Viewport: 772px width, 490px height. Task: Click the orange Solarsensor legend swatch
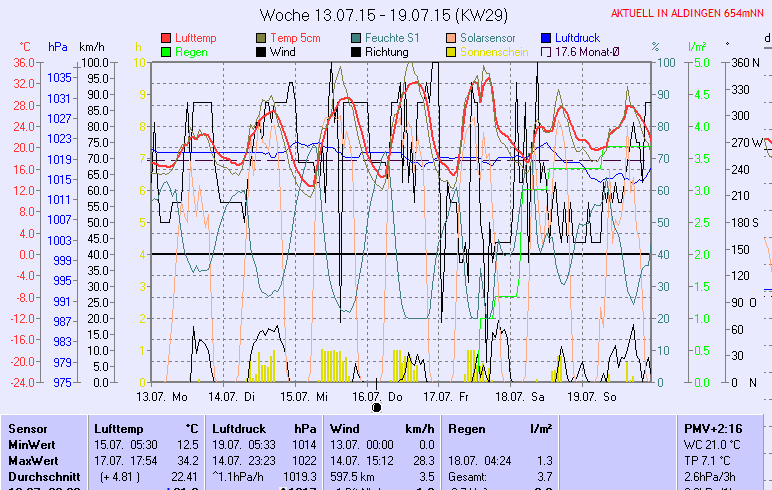click(452, 38)
